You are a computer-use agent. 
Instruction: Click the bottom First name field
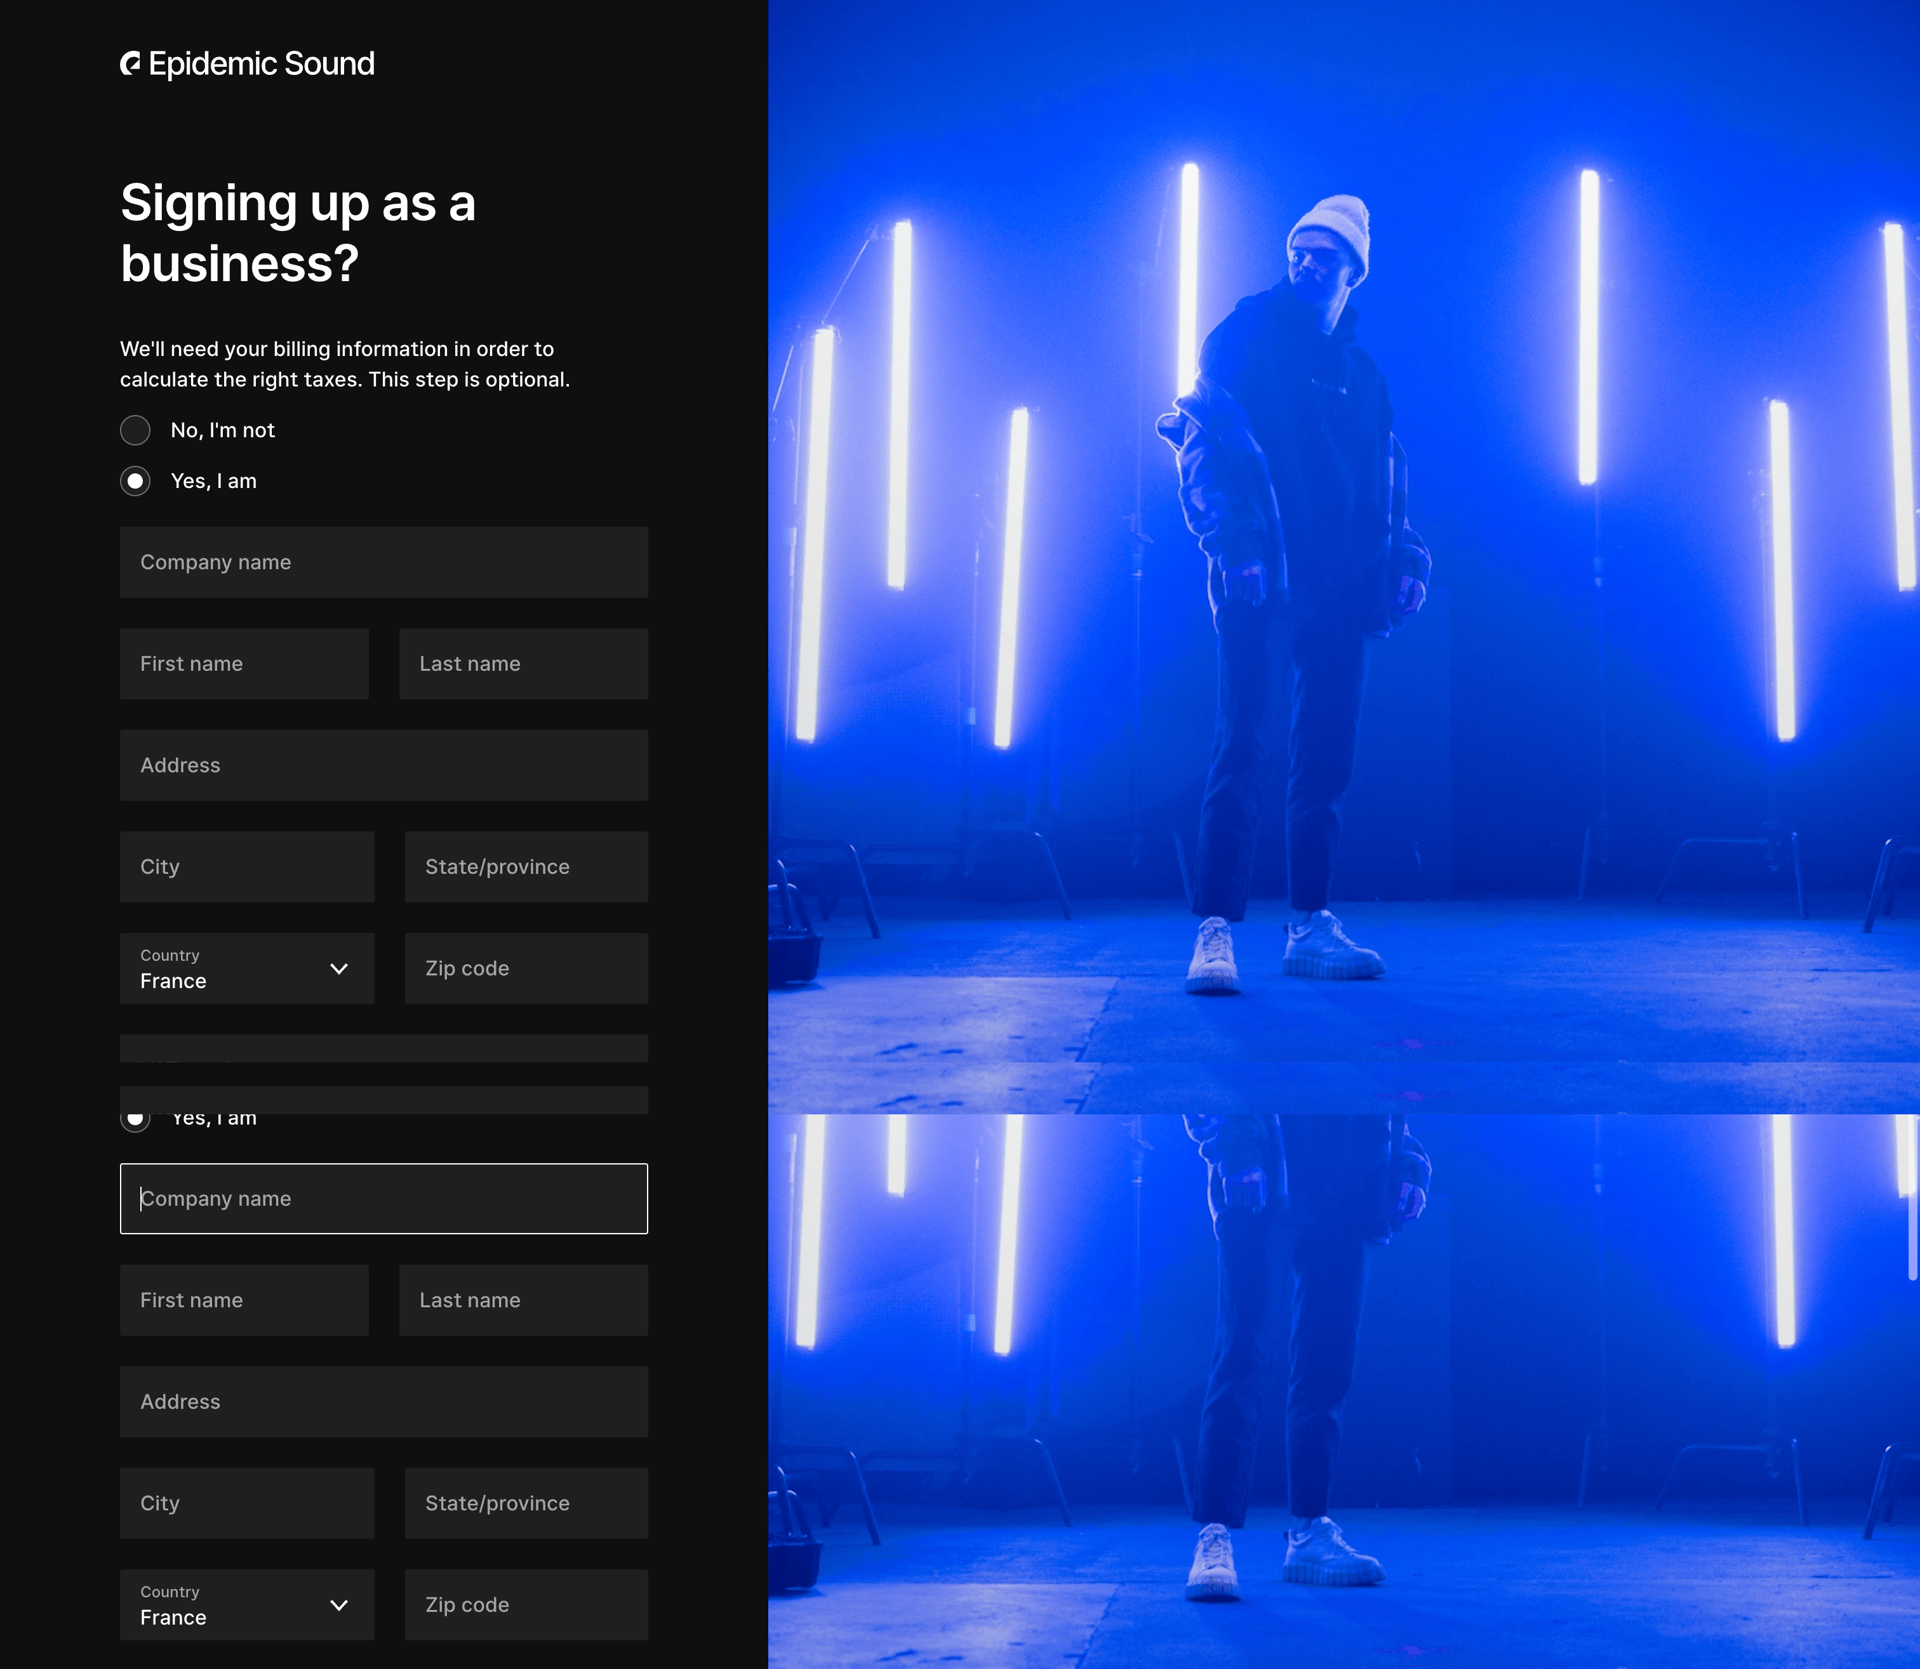click(x=244, y=1300)
